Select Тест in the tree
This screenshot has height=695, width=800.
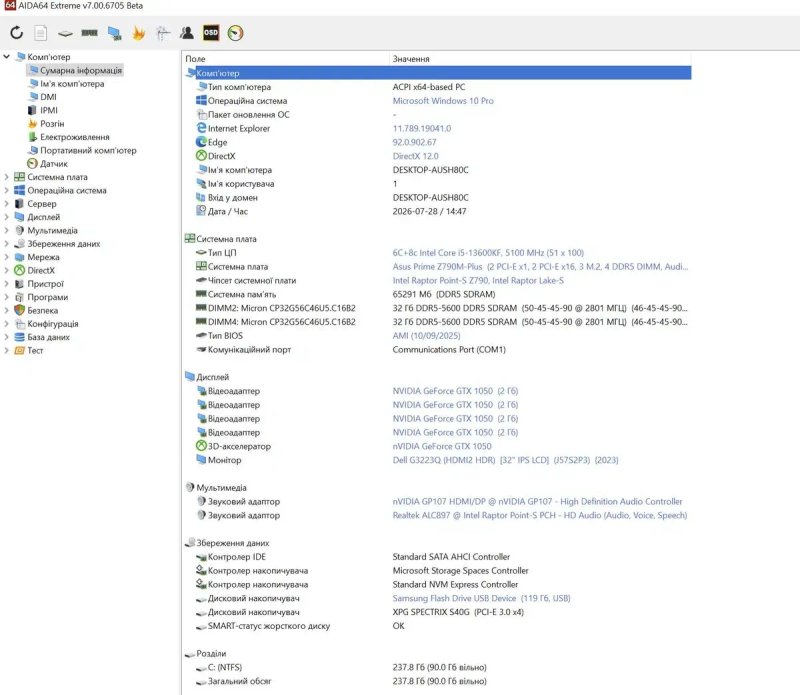35,351
